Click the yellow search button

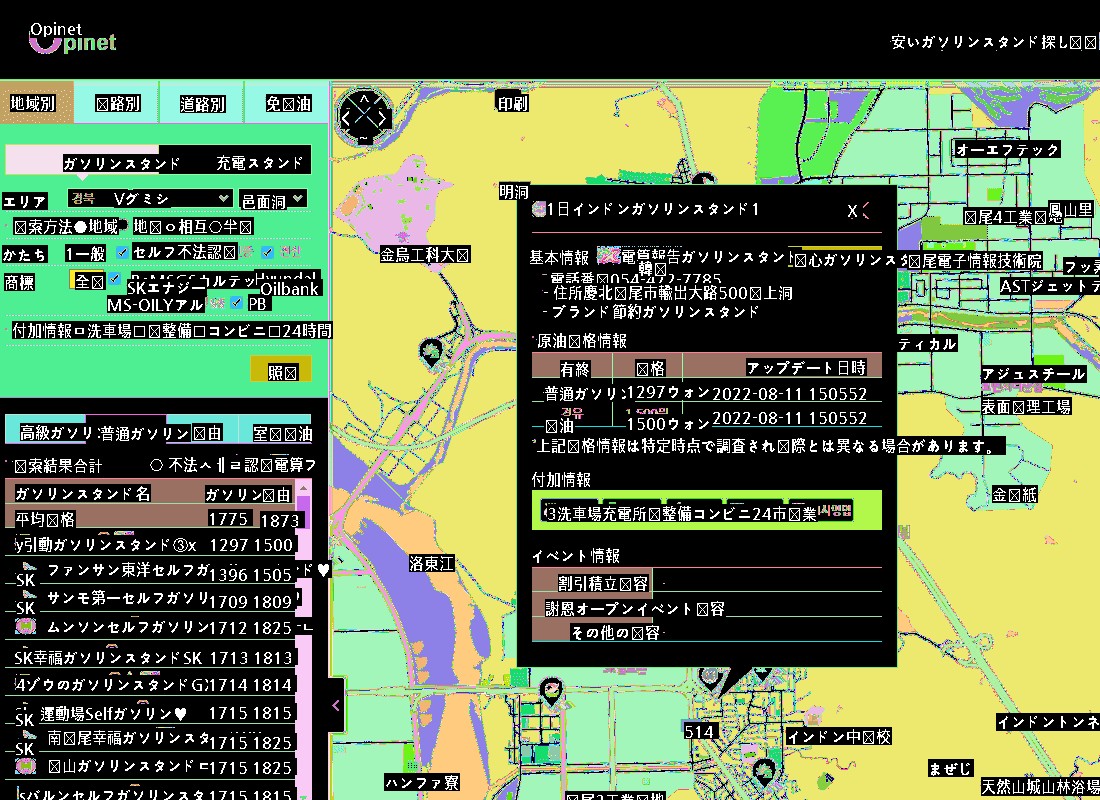tap(281, 371)
